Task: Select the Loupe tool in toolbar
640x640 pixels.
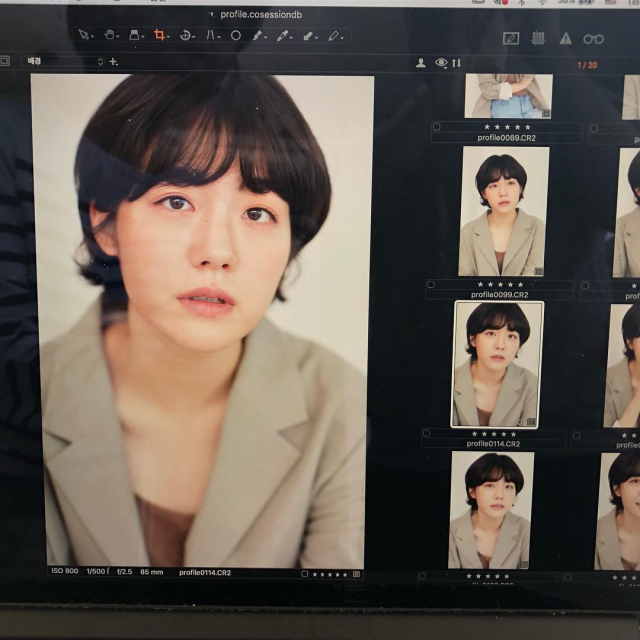Action: click(136, 35)
